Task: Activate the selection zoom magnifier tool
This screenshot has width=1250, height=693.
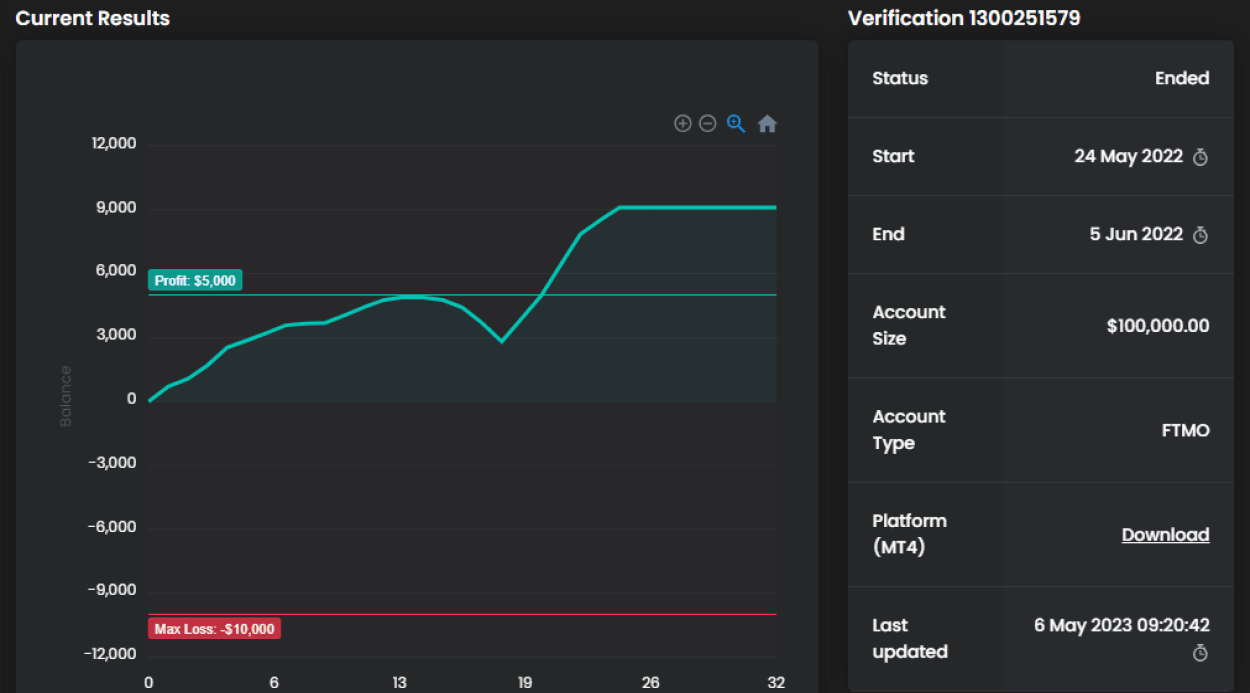Action: 736,124
